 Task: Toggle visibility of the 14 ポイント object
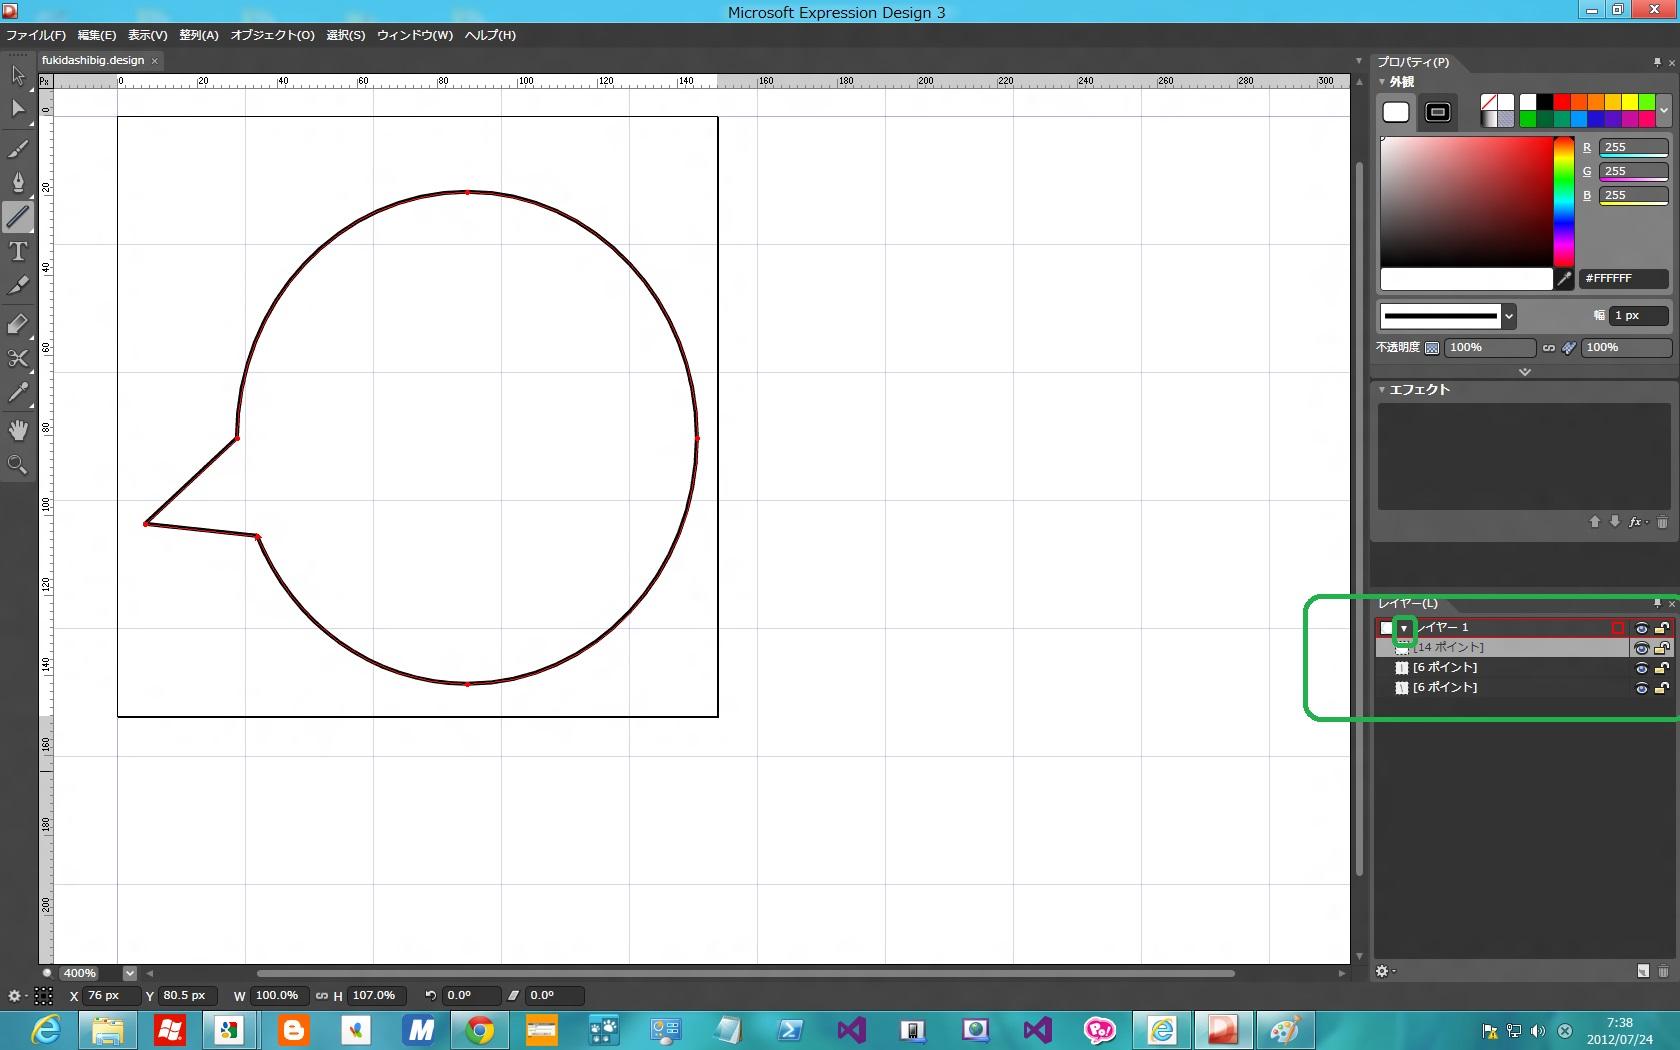point(1641,648)
